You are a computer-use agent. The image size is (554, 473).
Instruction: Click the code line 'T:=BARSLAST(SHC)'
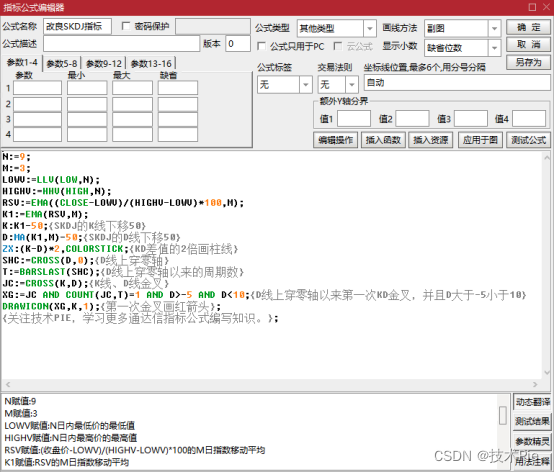click(123, 272)
